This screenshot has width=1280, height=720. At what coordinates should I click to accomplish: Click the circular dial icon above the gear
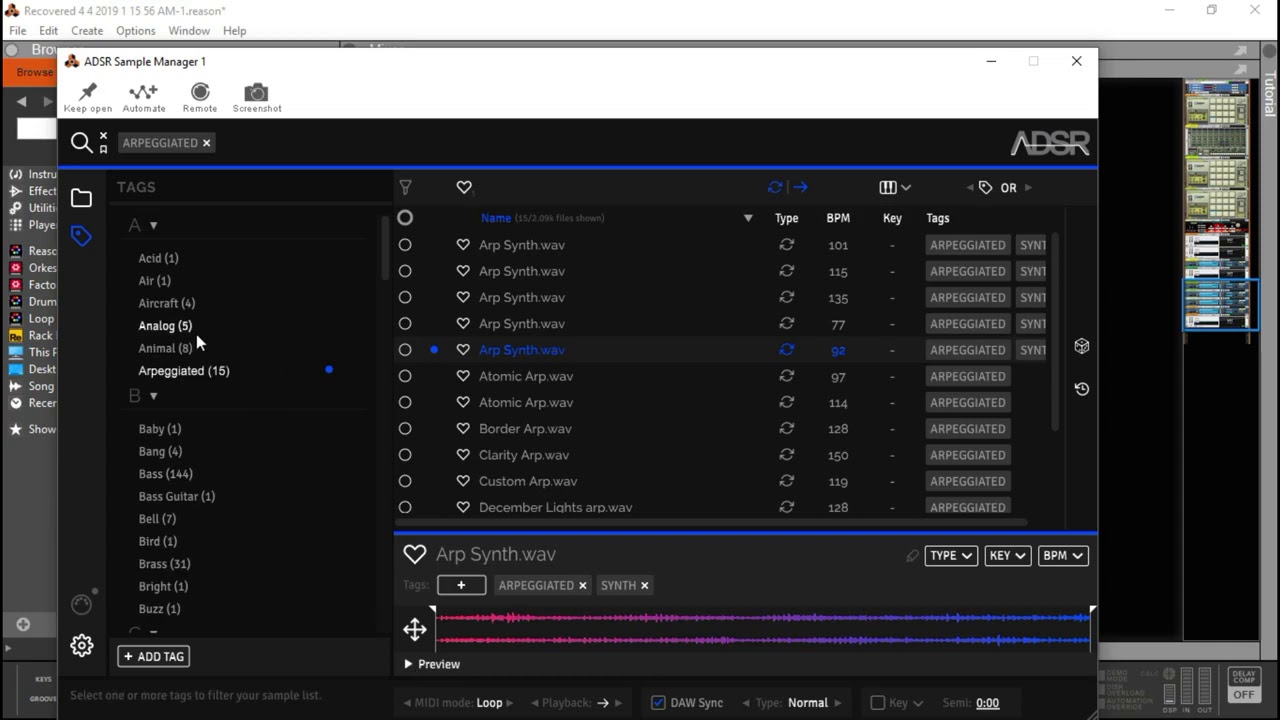[82, 604]
